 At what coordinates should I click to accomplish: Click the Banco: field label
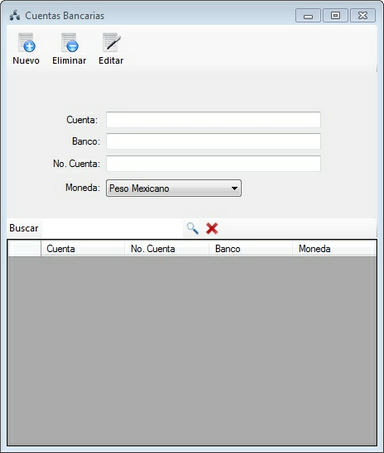86,141
